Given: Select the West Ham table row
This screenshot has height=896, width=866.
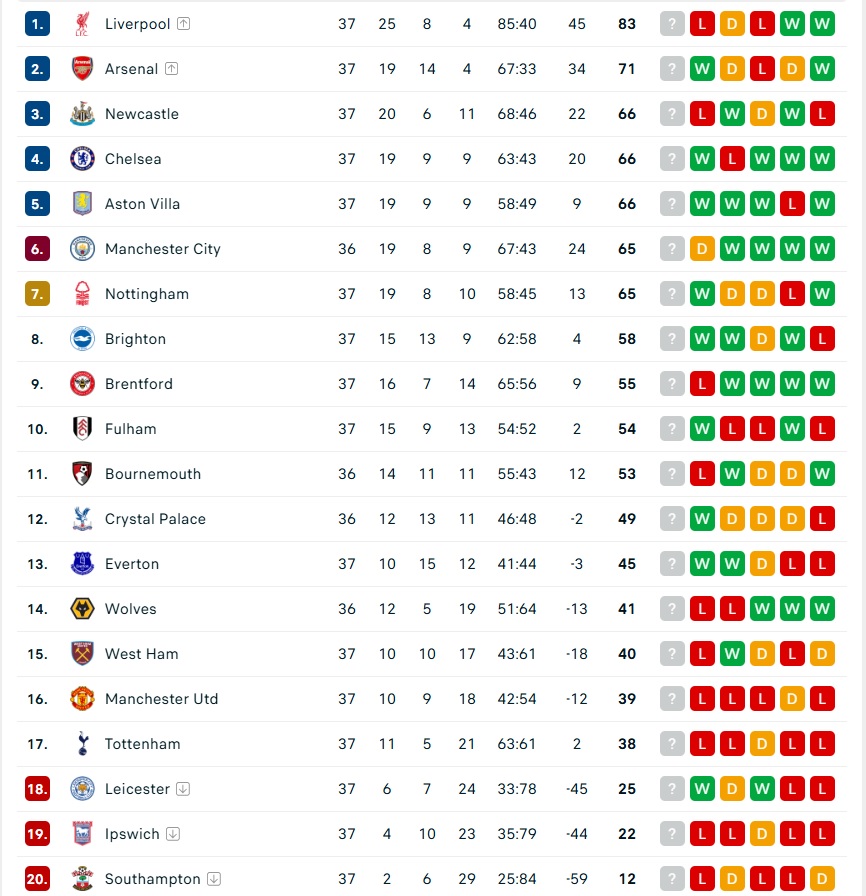Looking at the screenshot, I should point(432,654).
